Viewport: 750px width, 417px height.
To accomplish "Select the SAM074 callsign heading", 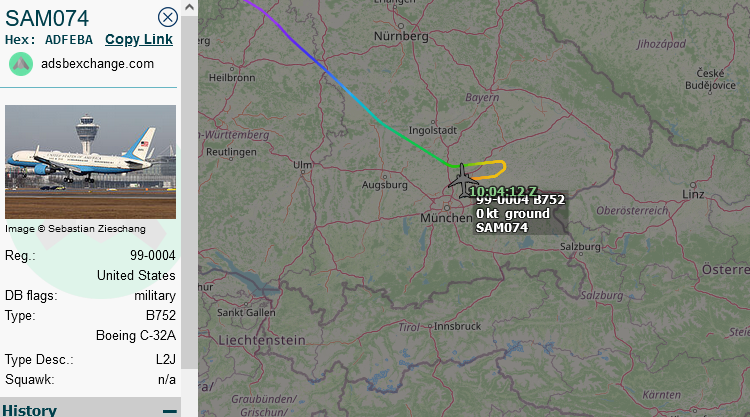I will tap(47, 19).
